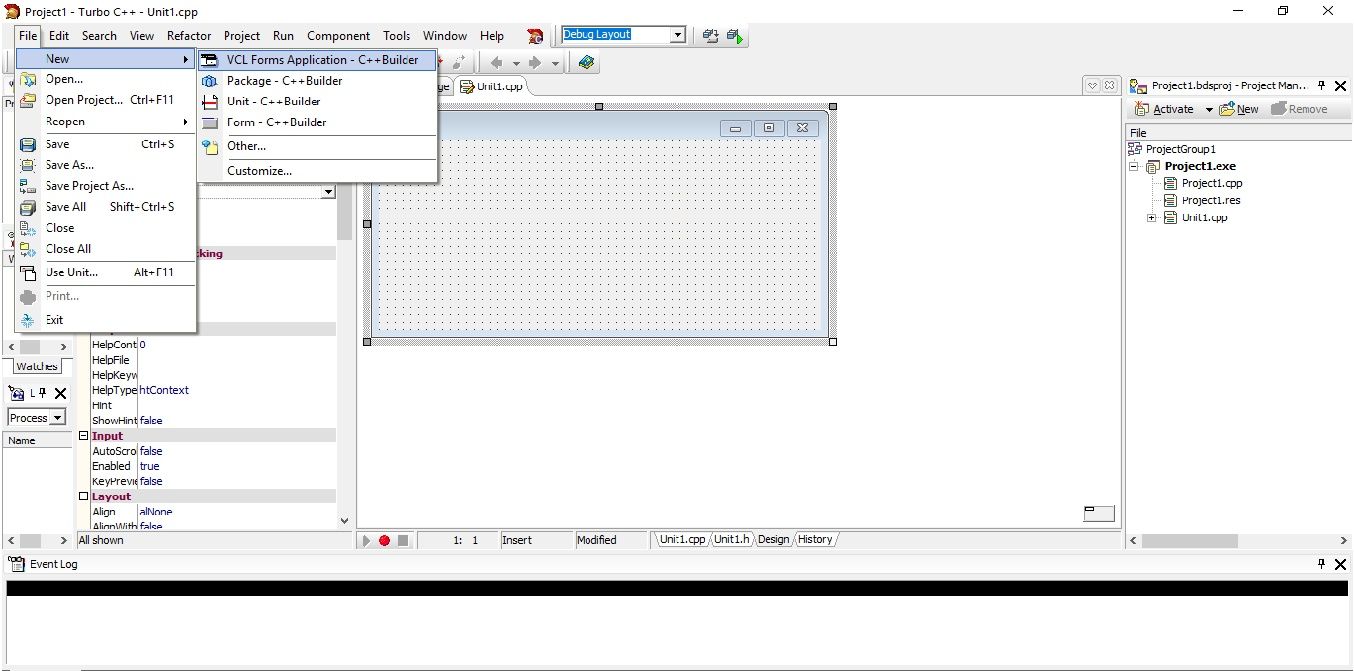Click the designed form's minimize button
This screenshot has width=1354, height=671.
(x=736, y=128)
